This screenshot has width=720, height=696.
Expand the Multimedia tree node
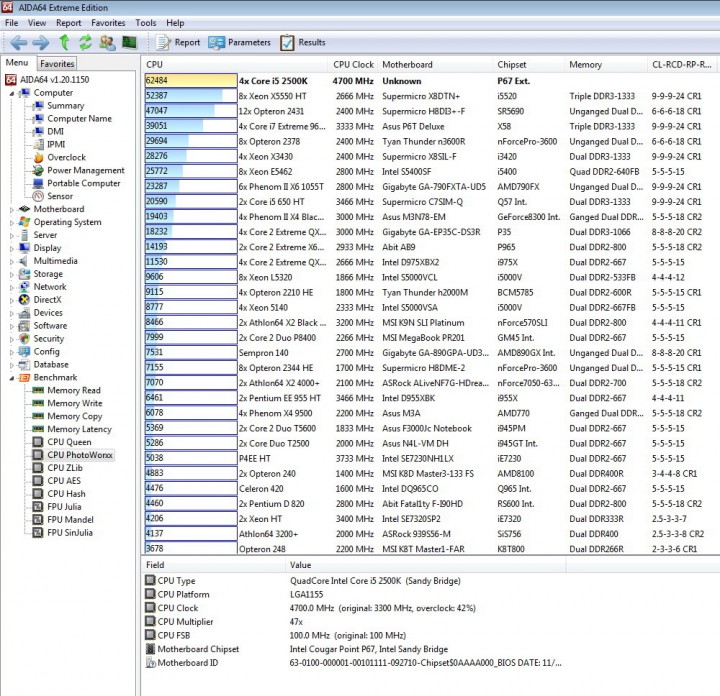coord(12,261)
